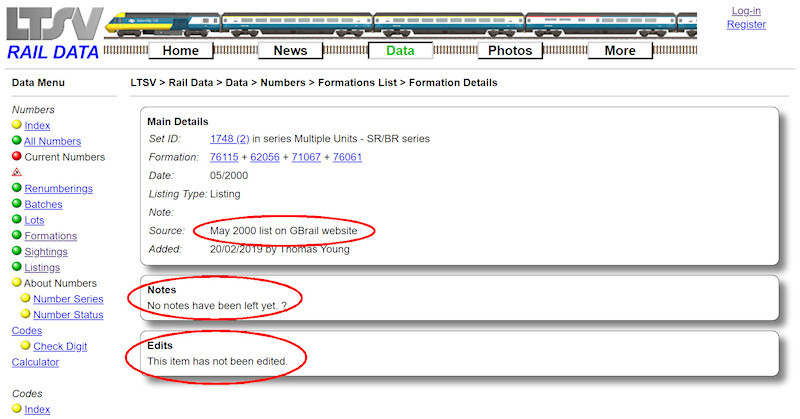
Task: Click the green bullet beside Listings
Action: tap(17, 267)
